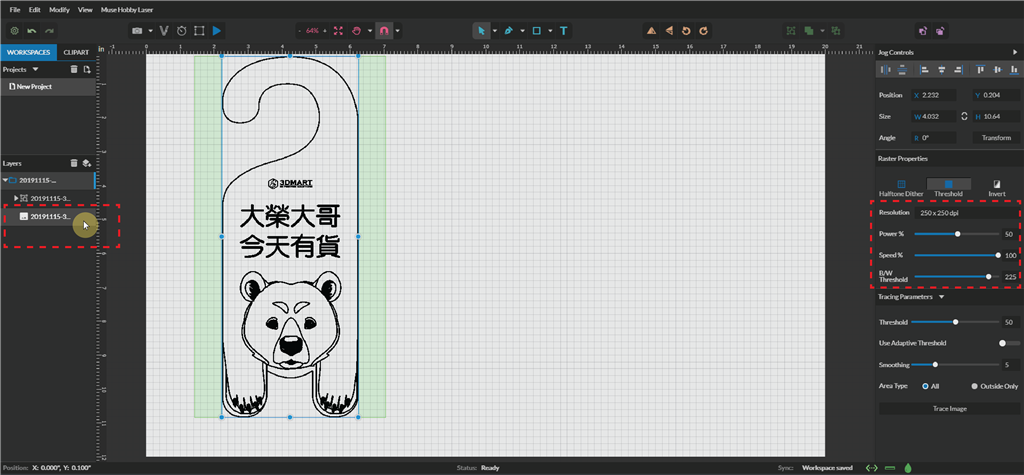
Task: Click the Power % slider handle
Action: click(958, 234)
